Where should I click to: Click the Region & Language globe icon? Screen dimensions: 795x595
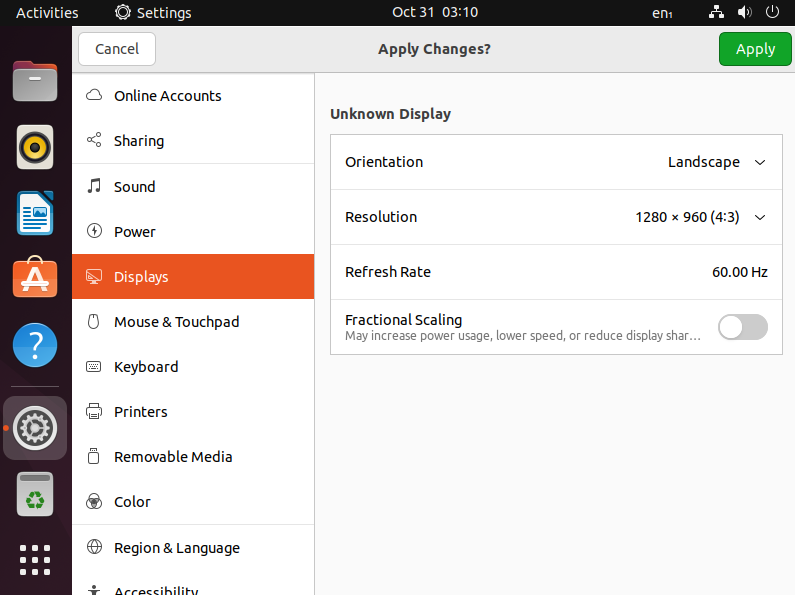94,547
